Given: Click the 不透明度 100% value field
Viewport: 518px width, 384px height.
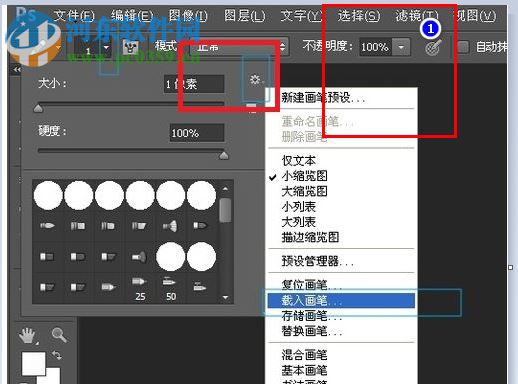Looking at the screenshot, I should coord(375,47).
